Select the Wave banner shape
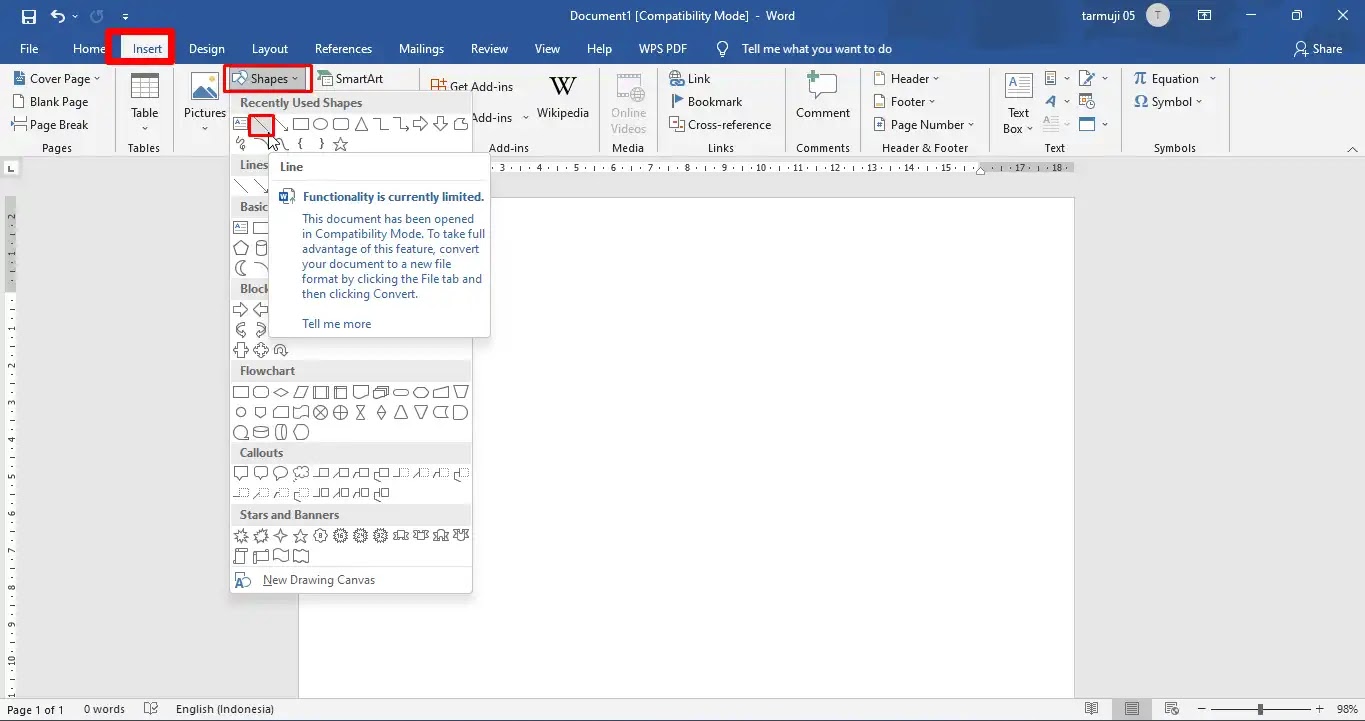Screen dimensions: 1365x721 (x=281, y=556)
